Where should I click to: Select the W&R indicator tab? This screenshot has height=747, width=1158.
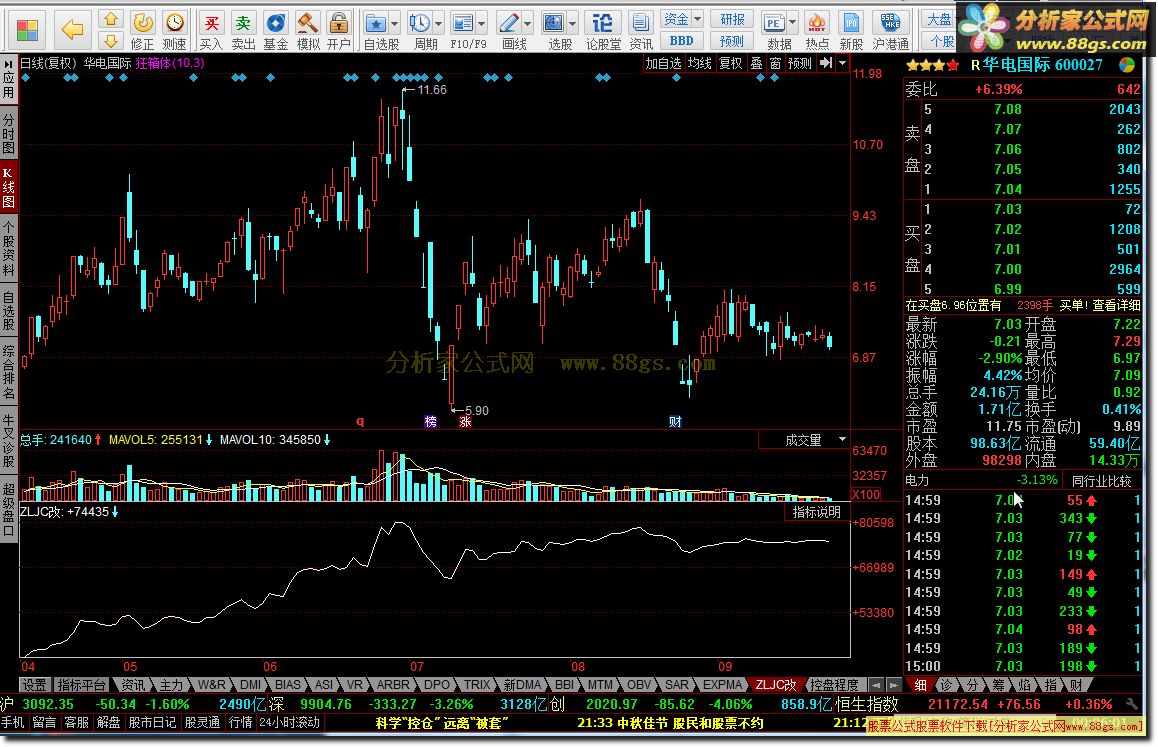(x=211, y=685)
